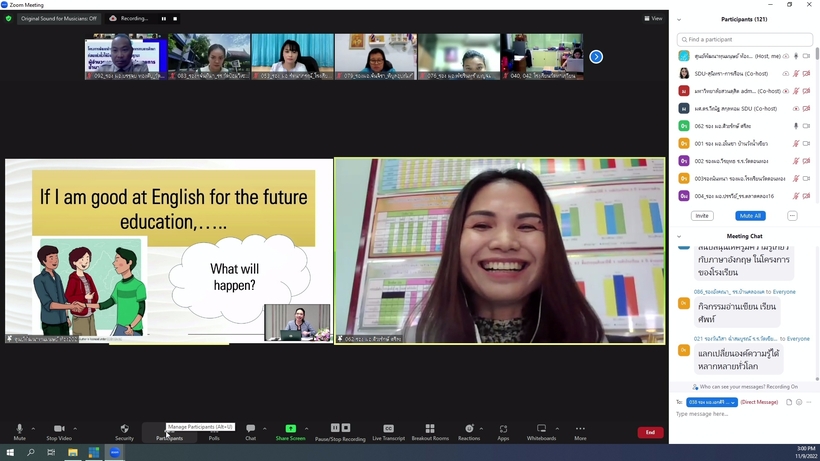
Task: Open Breakout Rooms icon
Action: coord(430,429)
